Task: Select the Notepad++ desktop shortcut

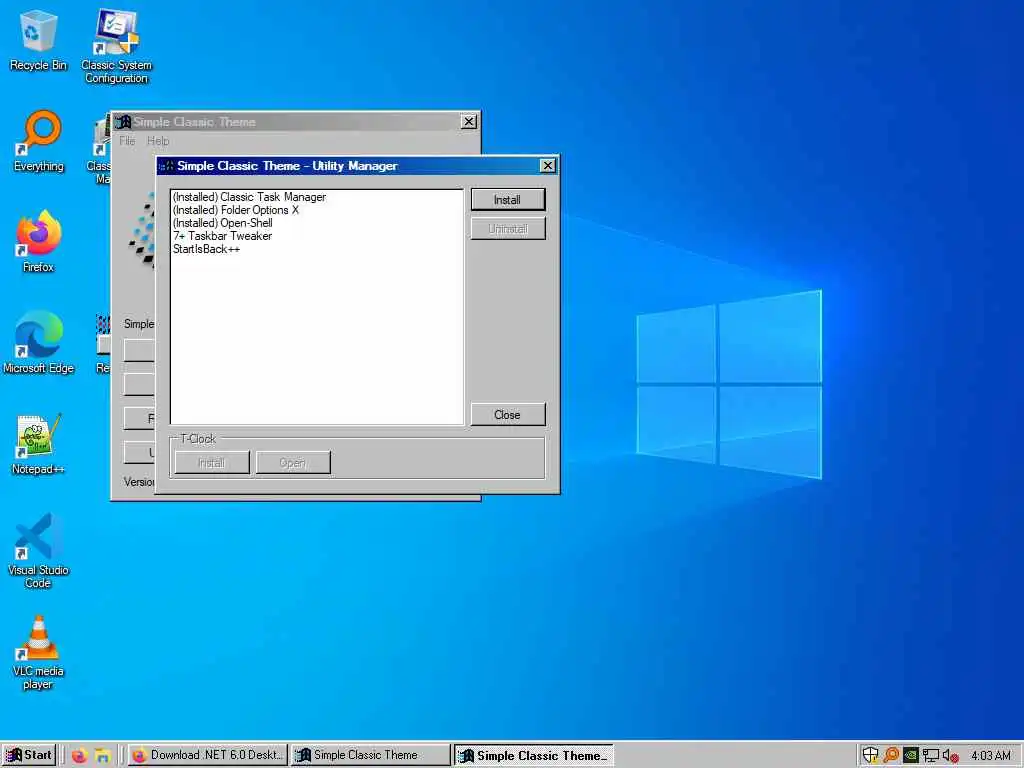Action: (38, 443)
